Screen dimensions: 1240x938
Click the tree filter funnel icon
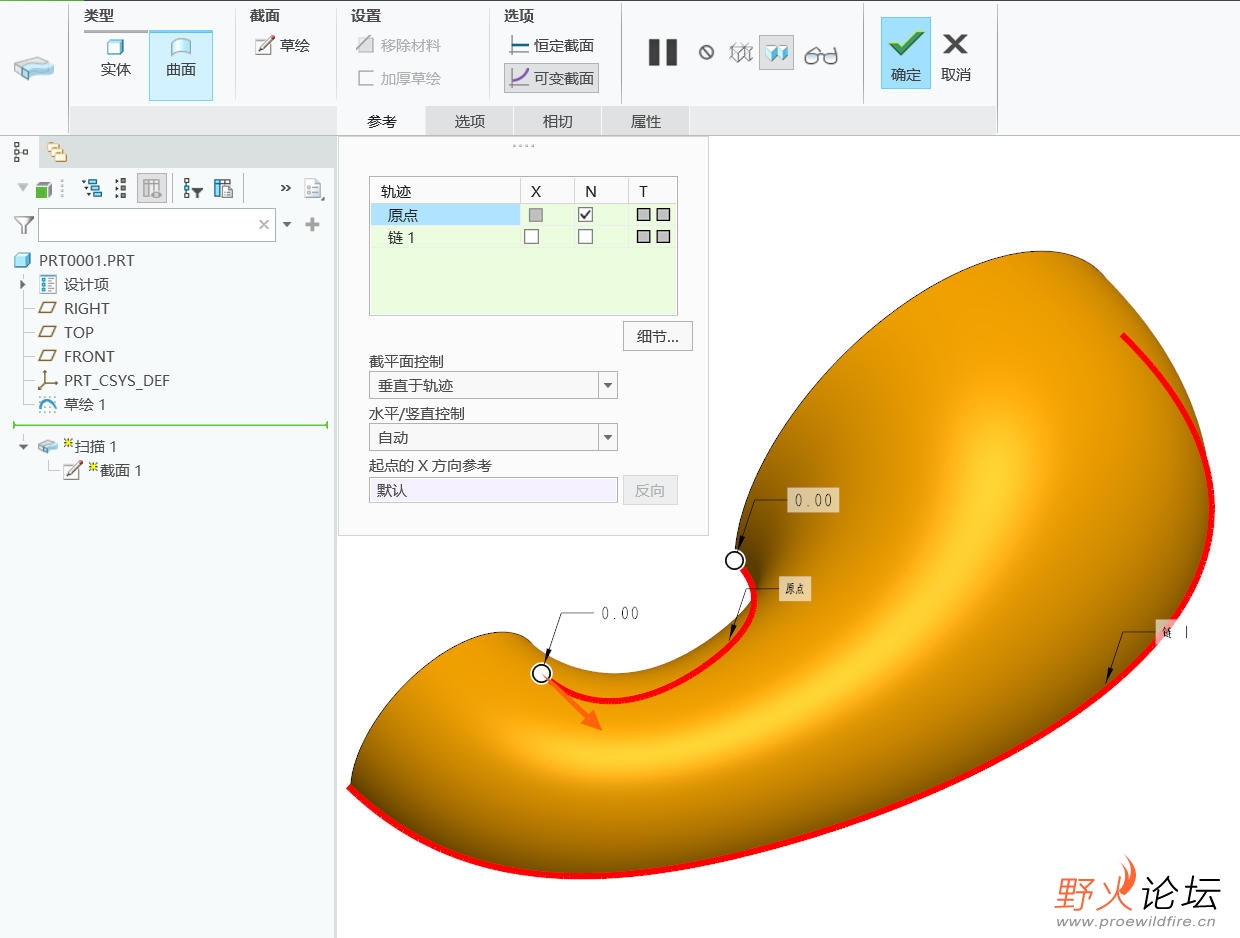pos(24,225)
